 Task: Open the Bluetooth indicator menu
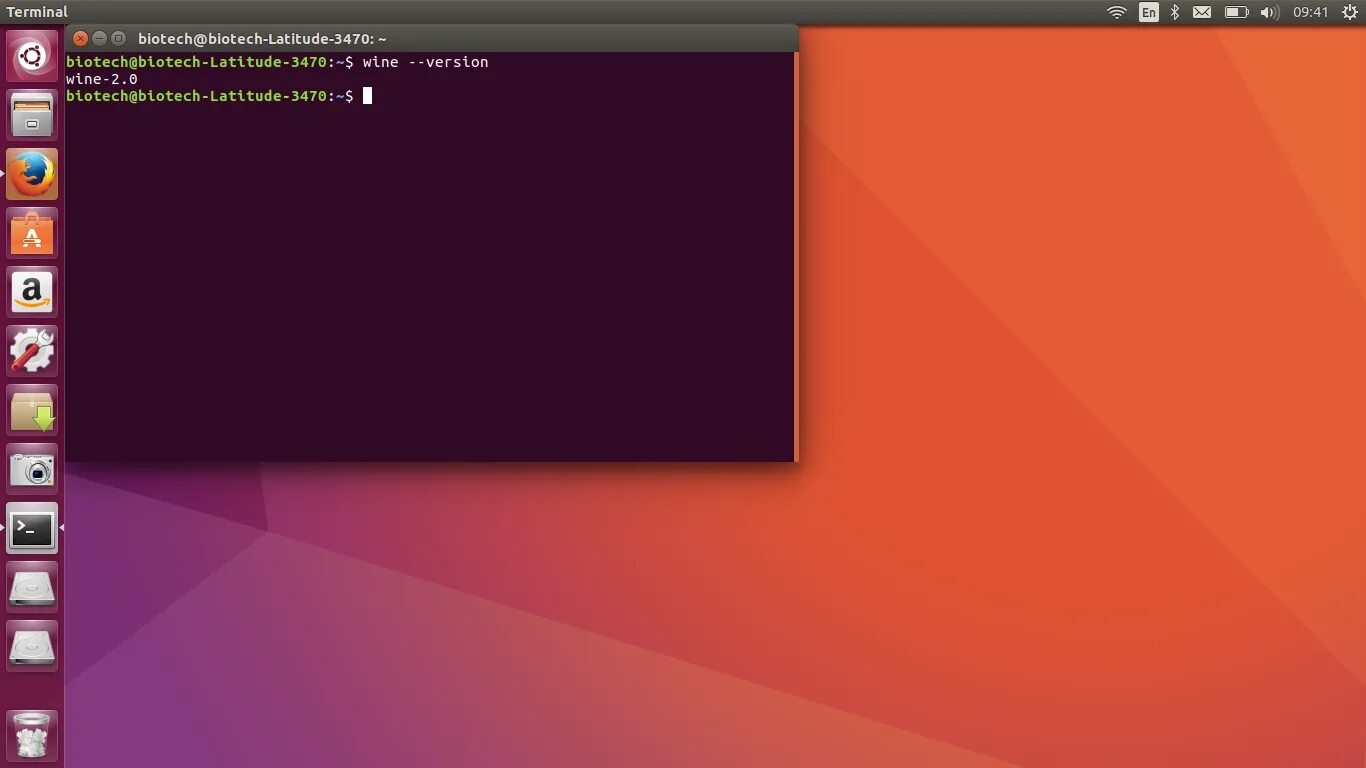click(1175, 12)
